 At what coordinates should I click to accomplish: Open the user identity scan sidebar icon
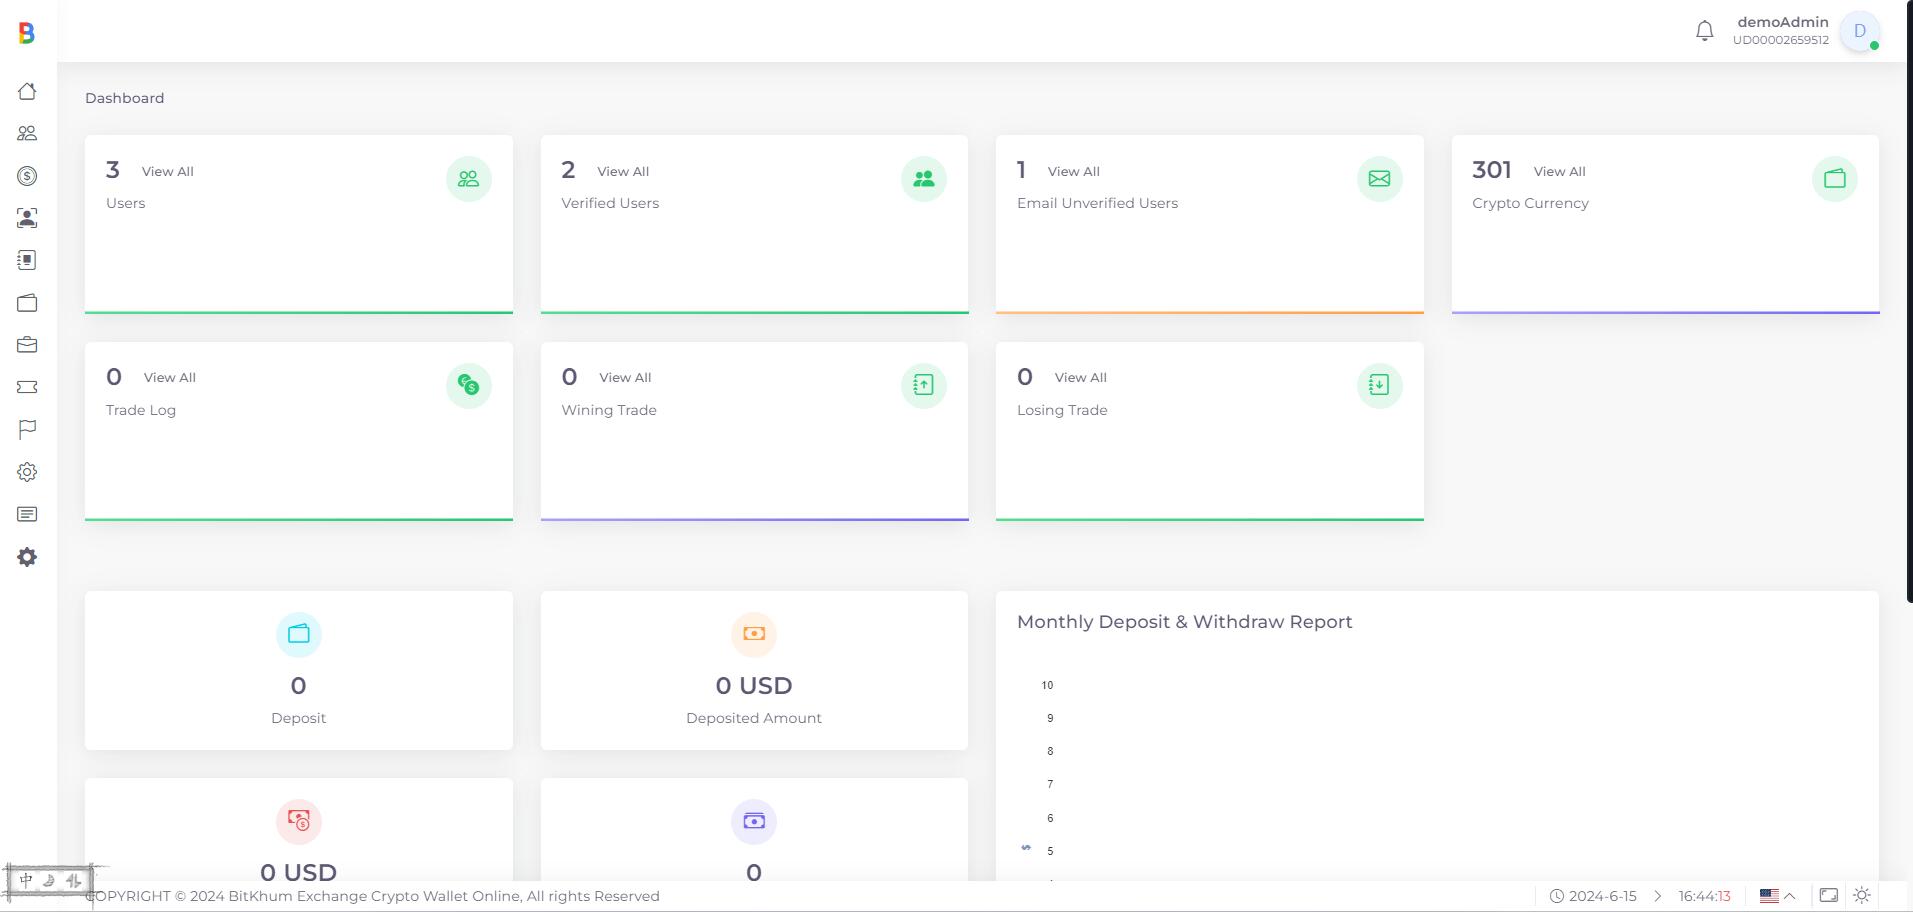(27, 218)
